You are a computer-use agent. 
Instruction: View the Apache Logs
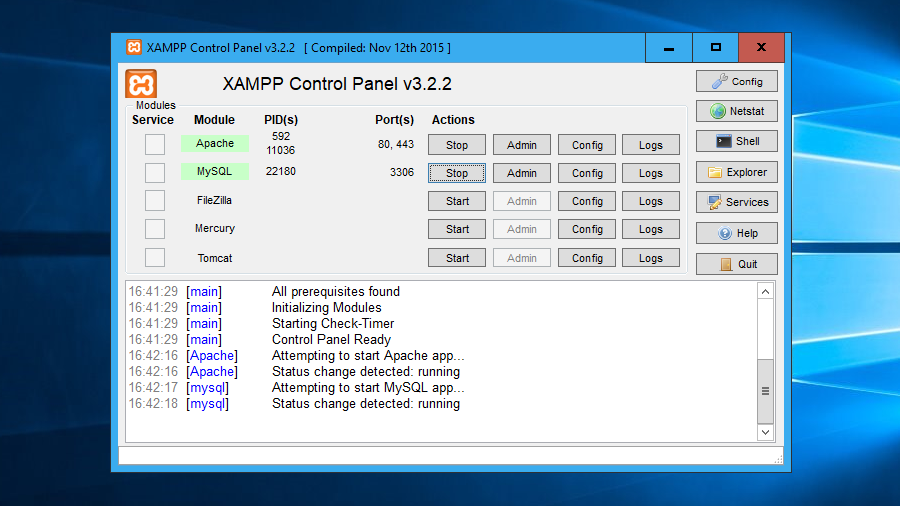651,145
